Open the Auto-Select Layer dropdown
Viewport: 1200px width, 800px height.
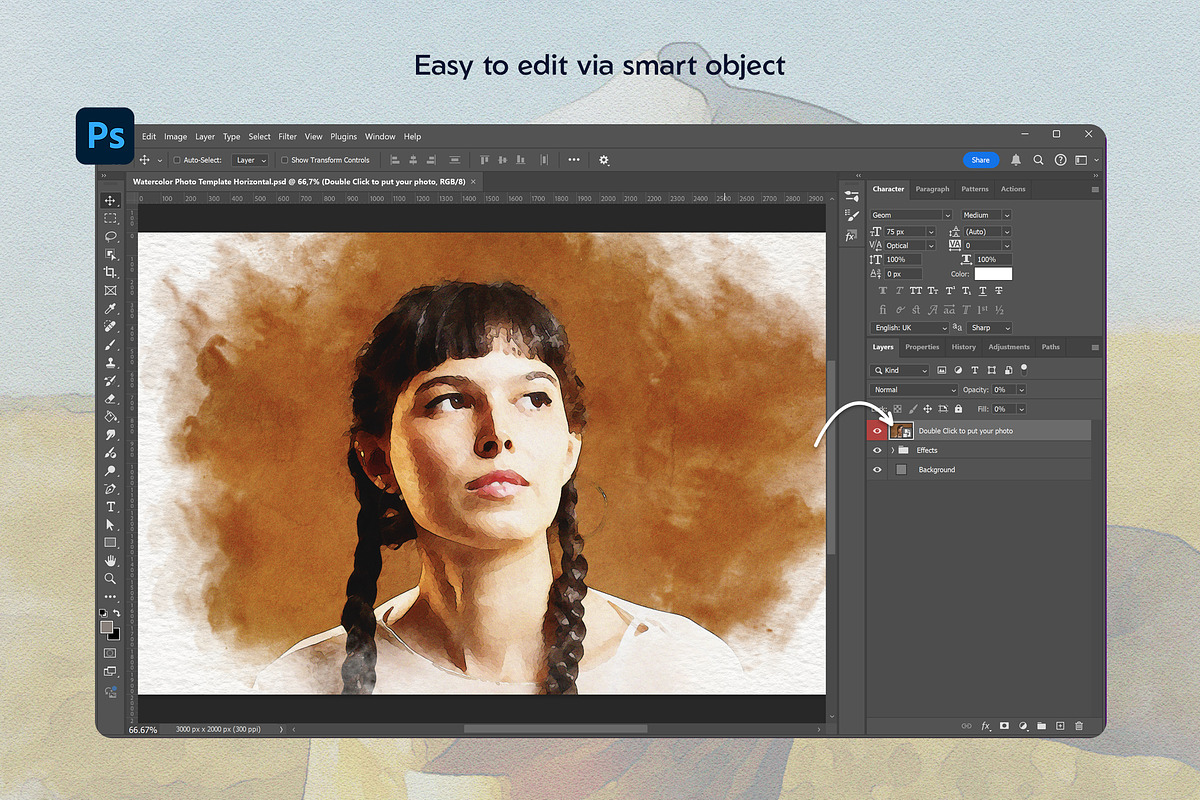pos(251,160)
